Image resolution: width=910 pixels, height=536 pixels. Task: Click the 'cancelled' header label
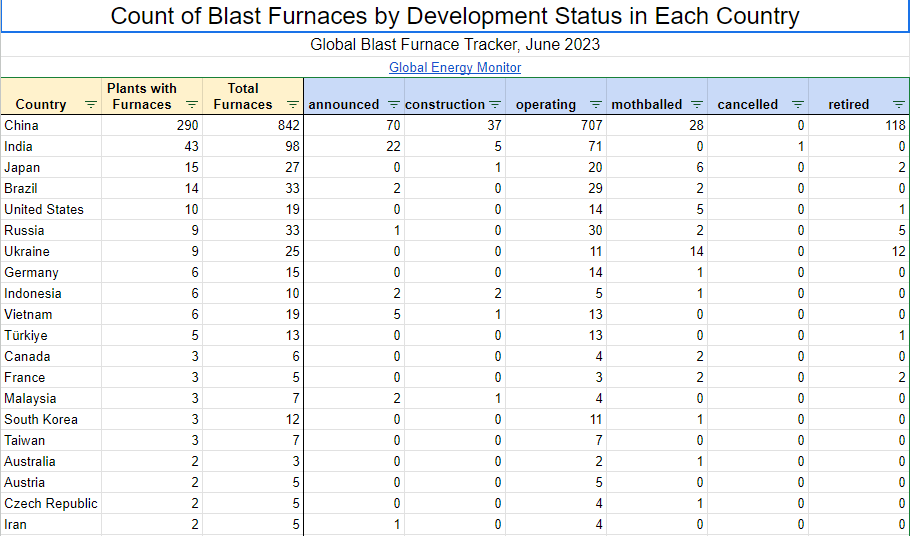click(x=748, y=104)
